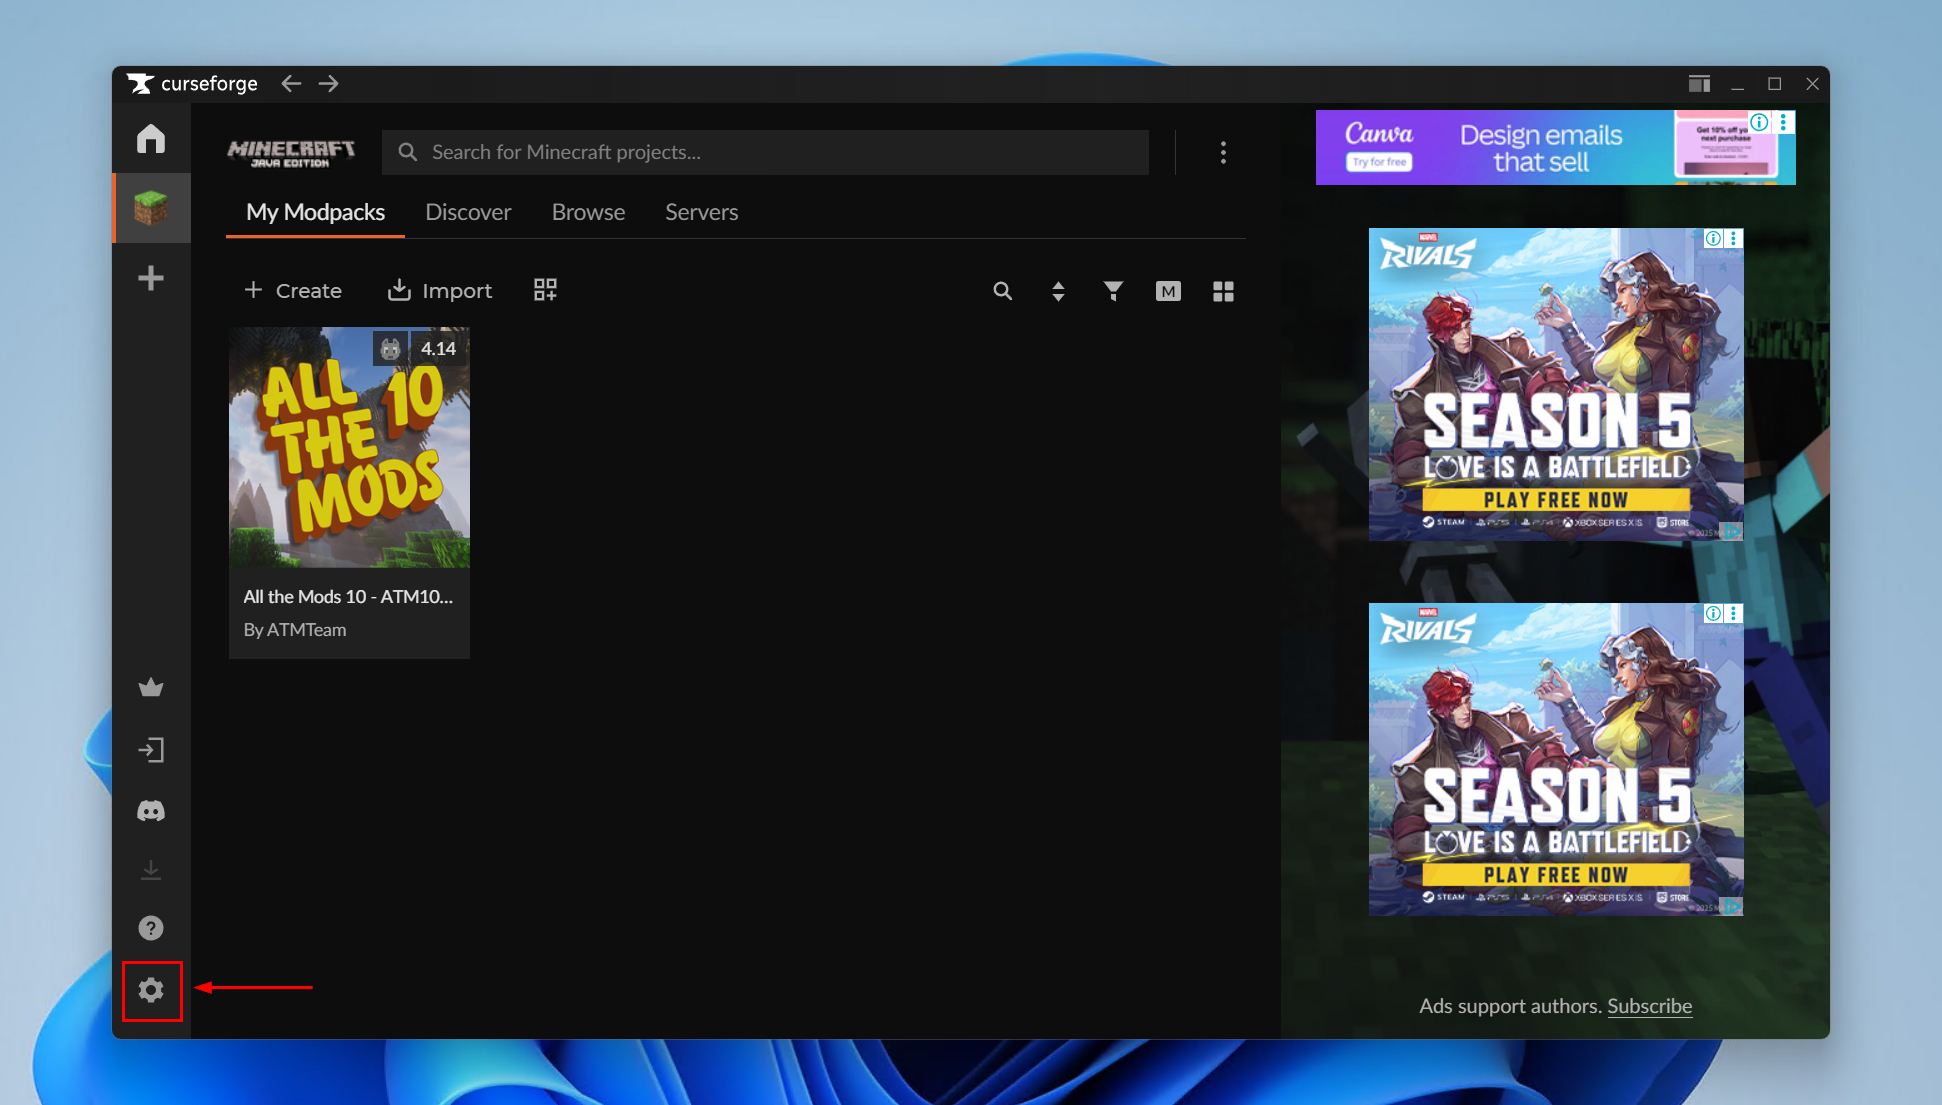
Task: Search installed modpacks with magnifier icon
Action: [x=1002, y=291]
